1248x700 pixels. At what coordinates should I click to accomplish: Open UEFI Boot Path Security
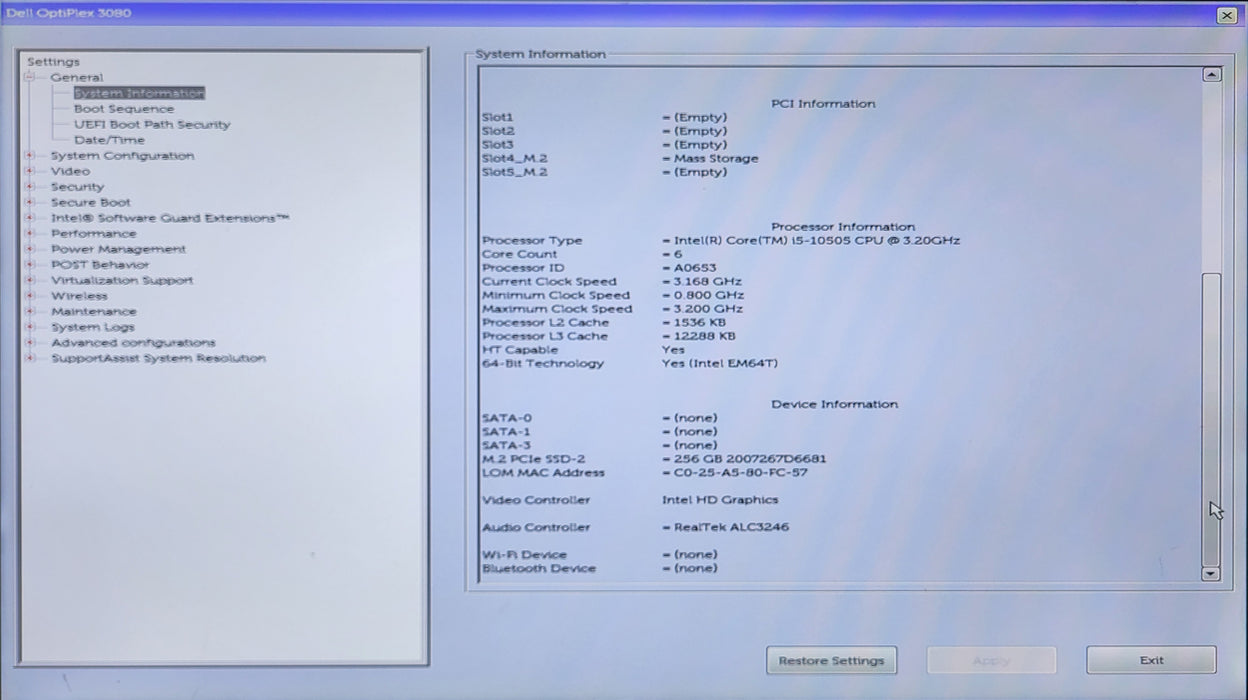tap(152, 125)
